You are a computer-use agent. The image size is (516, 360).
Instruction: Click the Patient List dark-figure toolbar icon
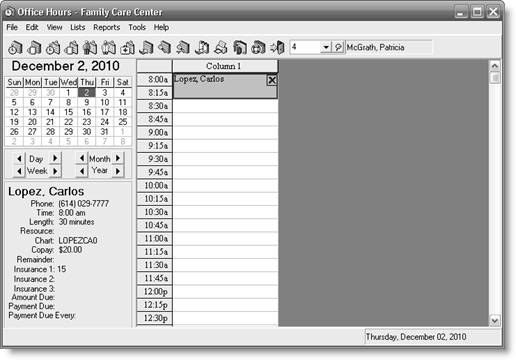tap(90, 47)
